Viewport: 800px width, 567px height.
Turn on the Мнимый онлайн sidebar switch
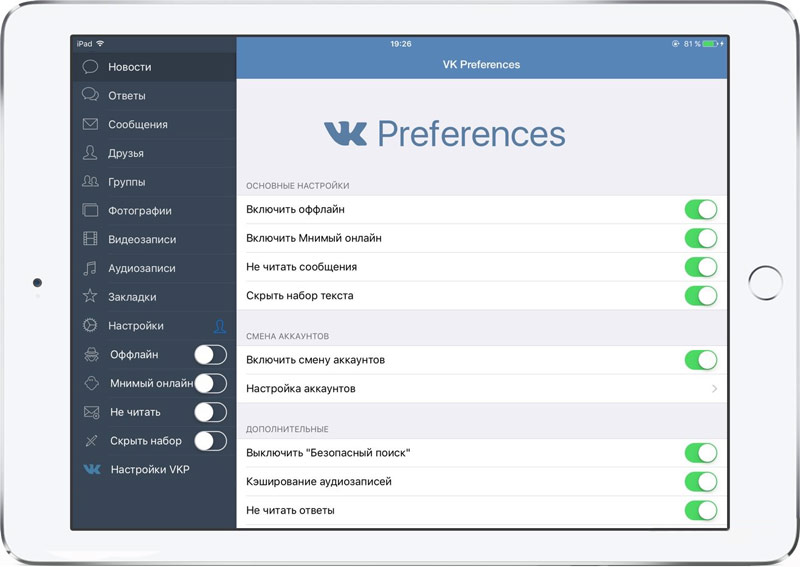click(211, 383)
